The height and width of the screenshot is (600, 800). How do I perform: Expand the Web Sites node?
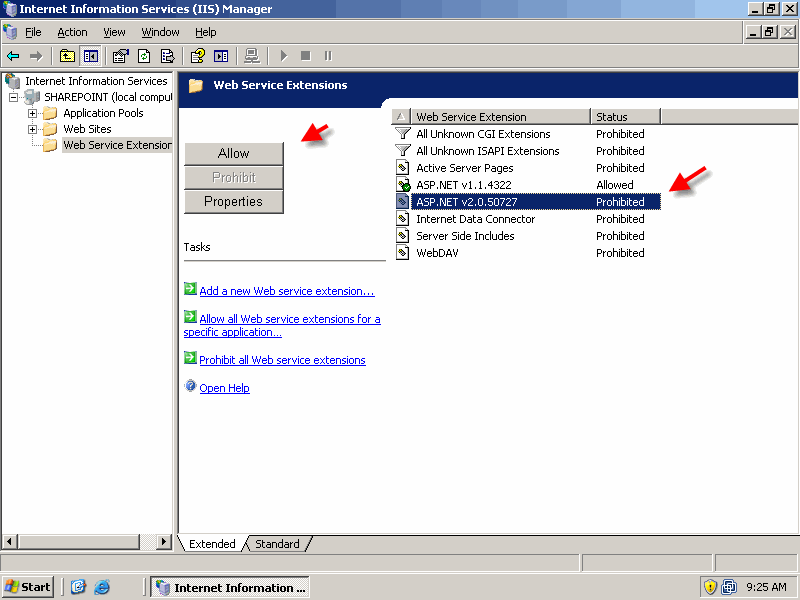(x=33, y=129)
